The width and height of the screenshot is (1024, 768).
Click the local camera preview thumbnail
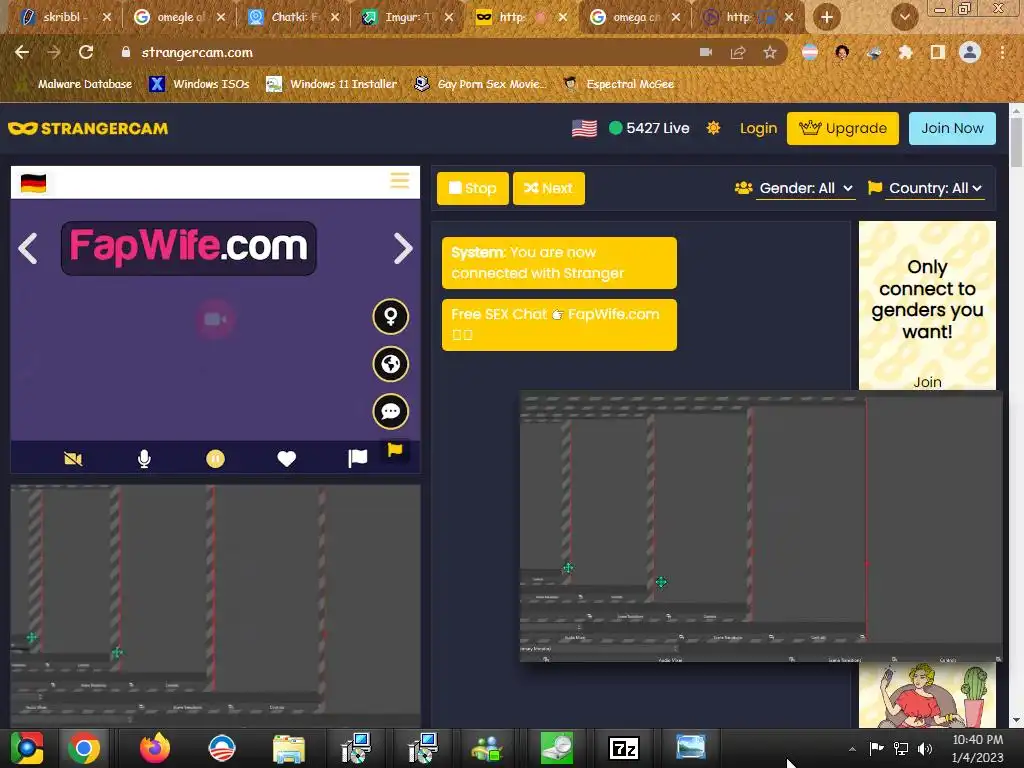coord(216,604)
